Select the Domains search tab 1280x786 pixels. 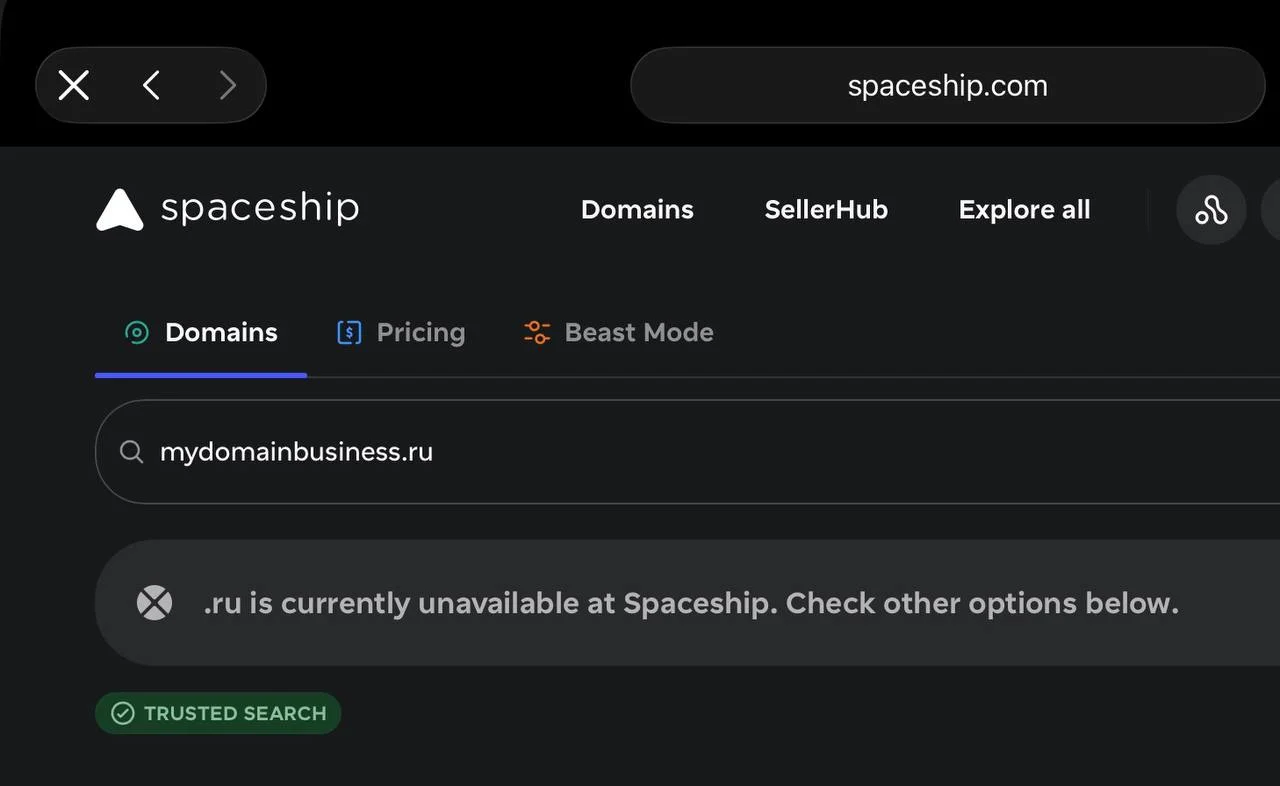(201, 333)
